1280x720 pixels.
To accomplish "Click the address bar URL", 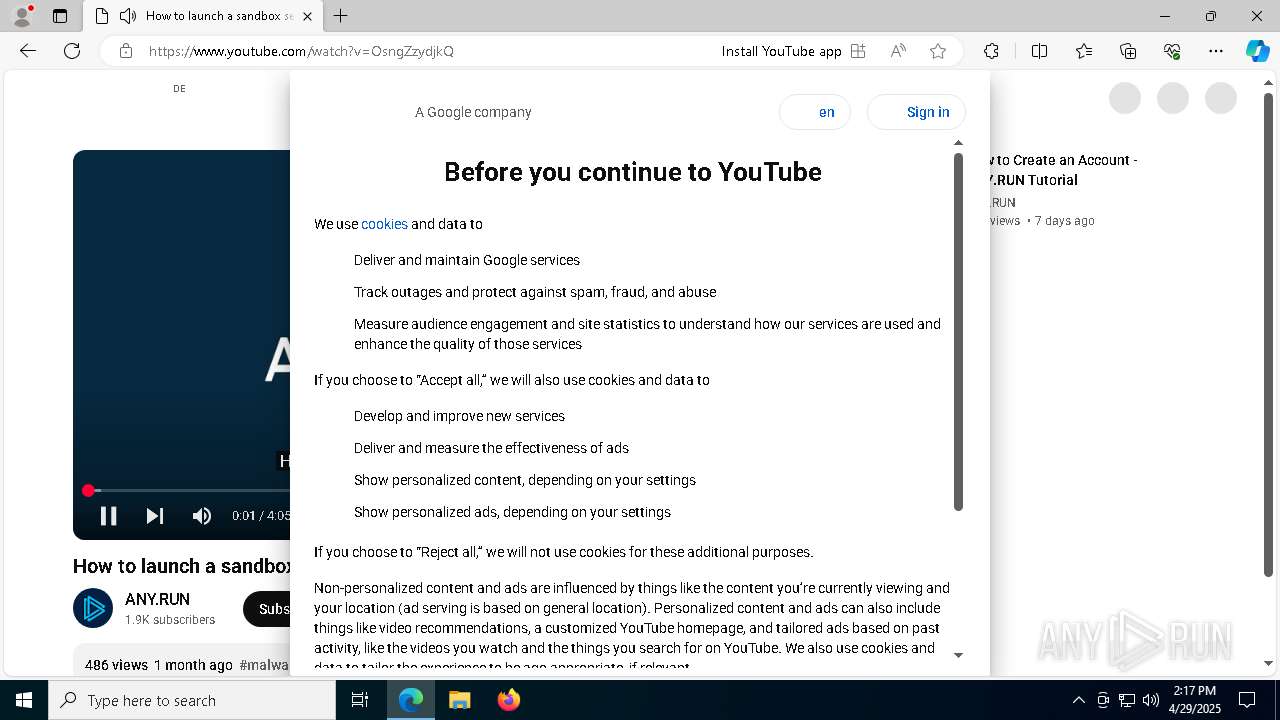I will tap(301, 51).
